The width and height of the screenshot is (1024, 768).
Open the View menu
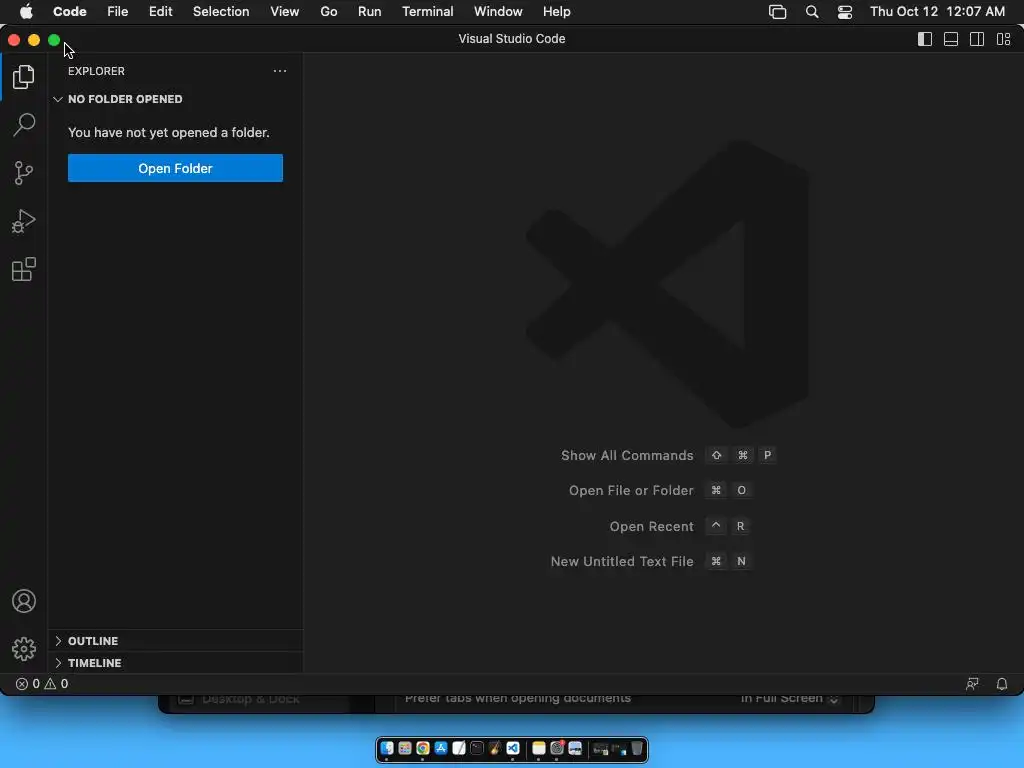coord(285,12)
